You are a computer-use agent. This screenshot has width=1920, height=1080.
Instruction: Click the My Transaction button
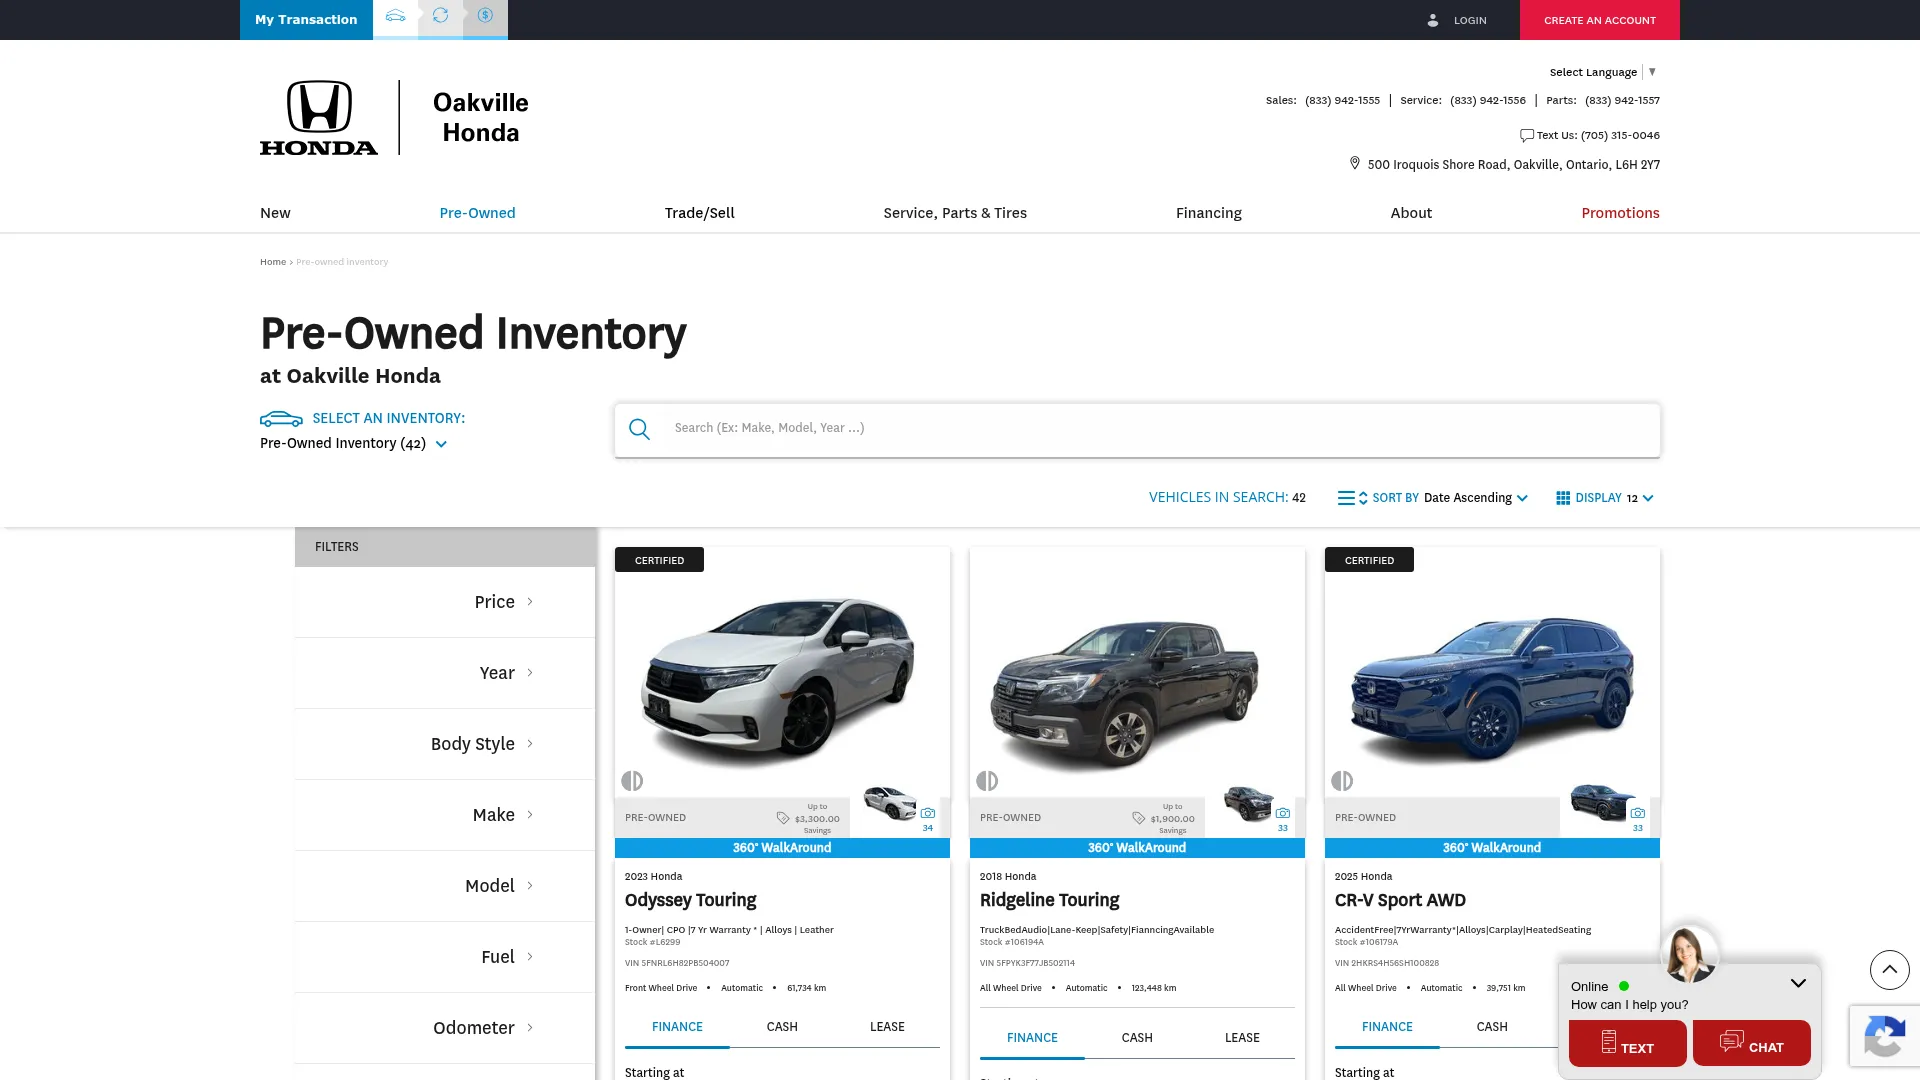(x=306, y=20)
